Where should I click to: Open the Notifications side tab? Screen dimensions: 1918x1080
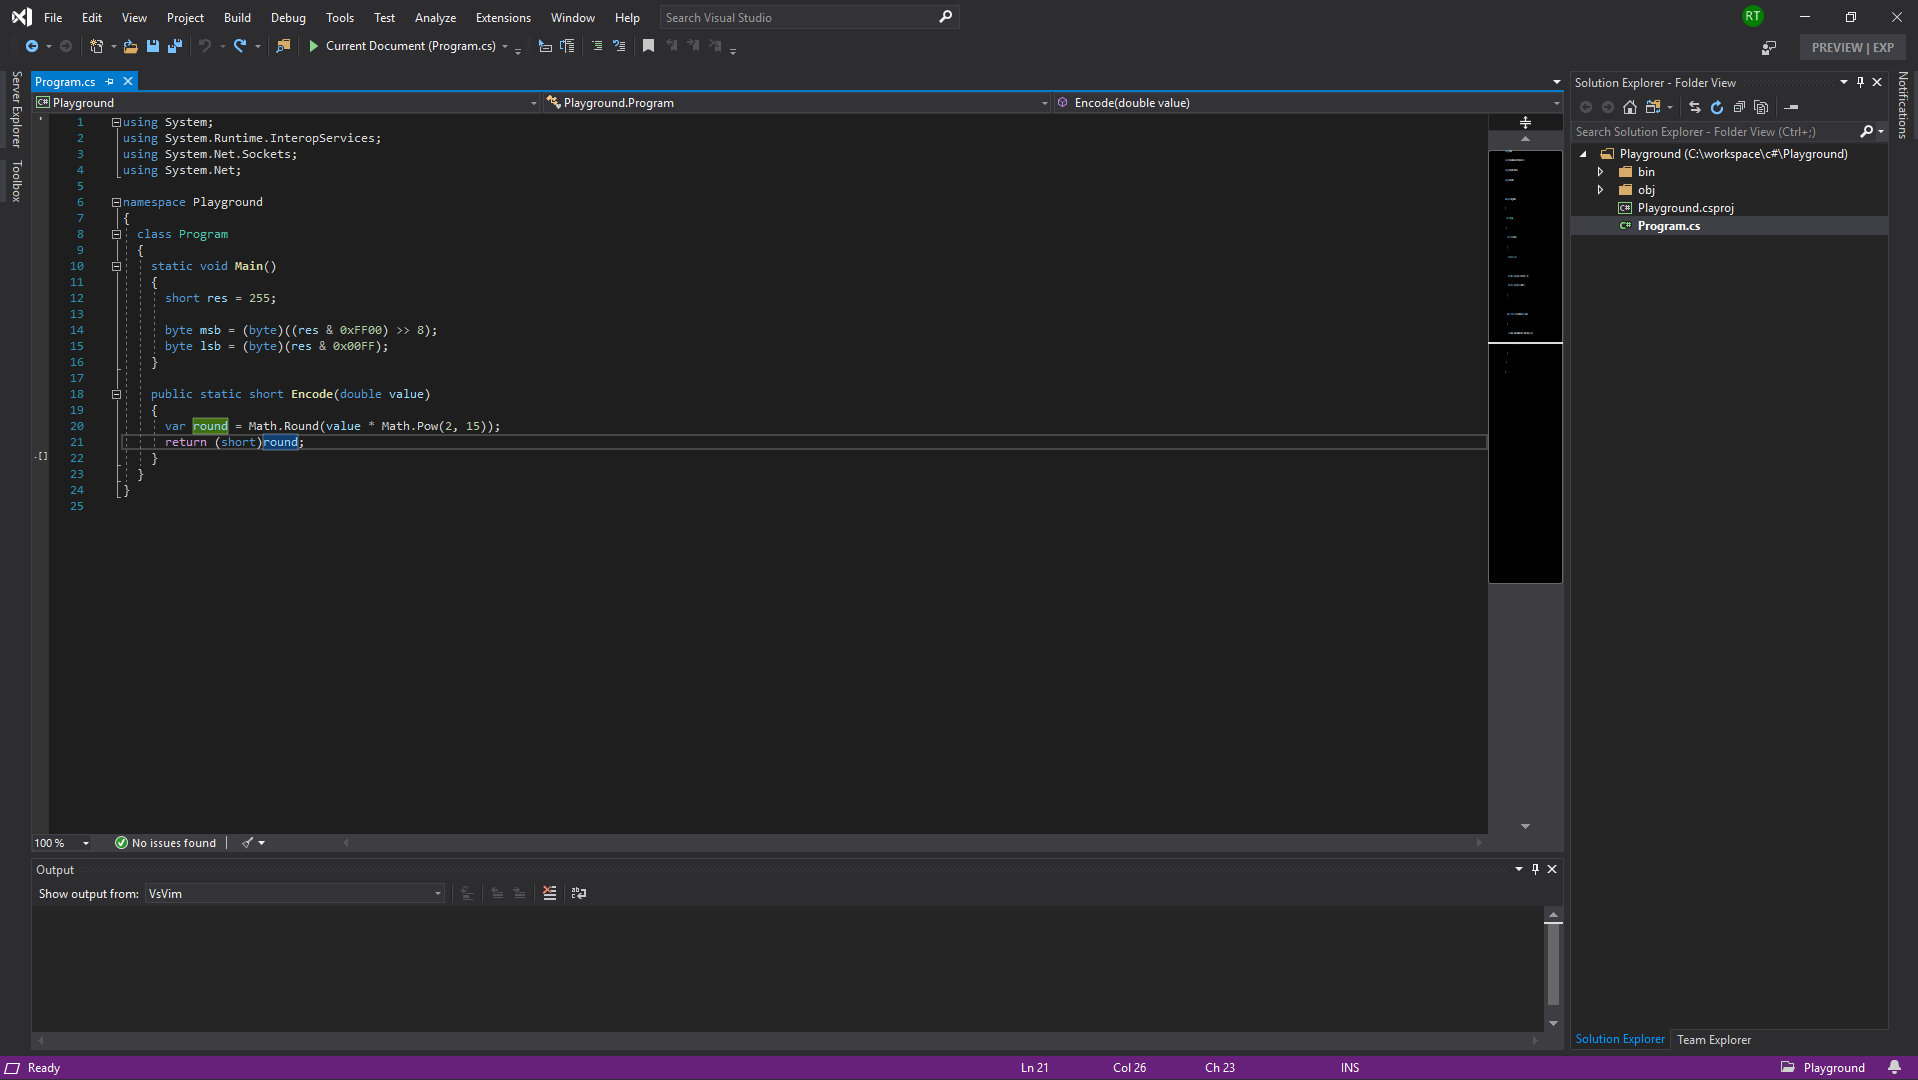[1902, 105]
